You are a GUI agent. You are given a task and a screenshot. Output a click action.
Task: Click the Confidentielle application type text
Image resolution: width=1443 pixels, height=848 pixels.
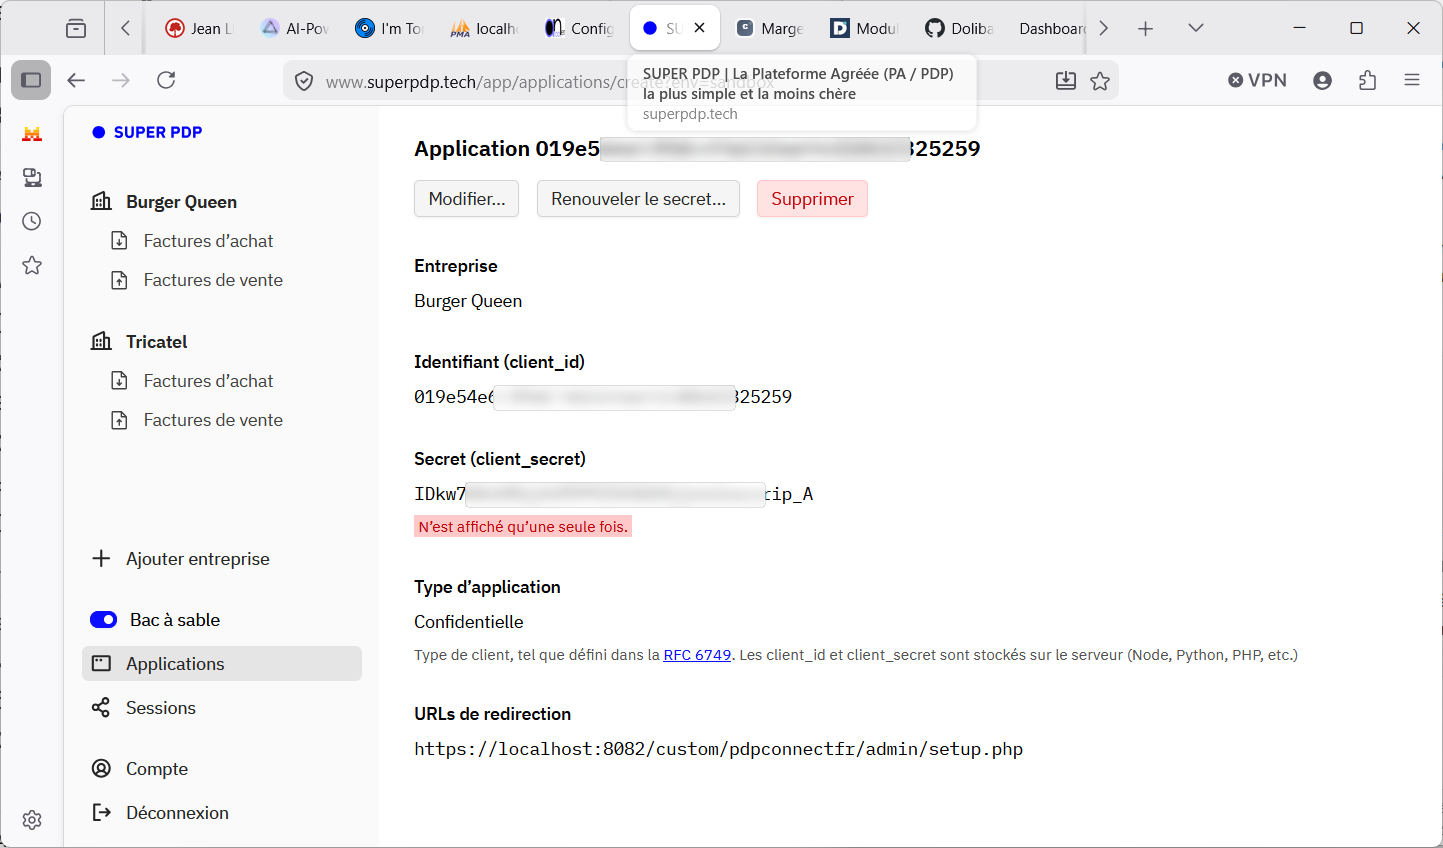click(469, 622)
